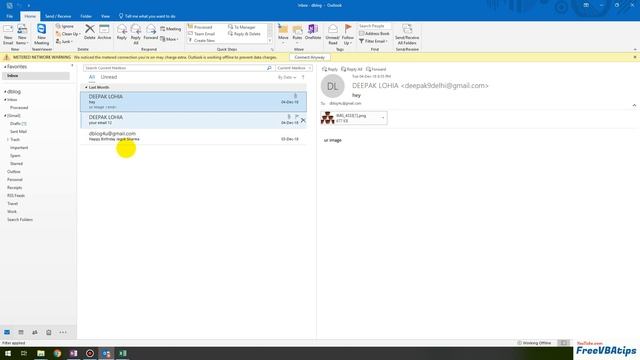The image size is (640, 360).
Task: Open the Current Mailbox scope dropdown
Action: point(294,68)
